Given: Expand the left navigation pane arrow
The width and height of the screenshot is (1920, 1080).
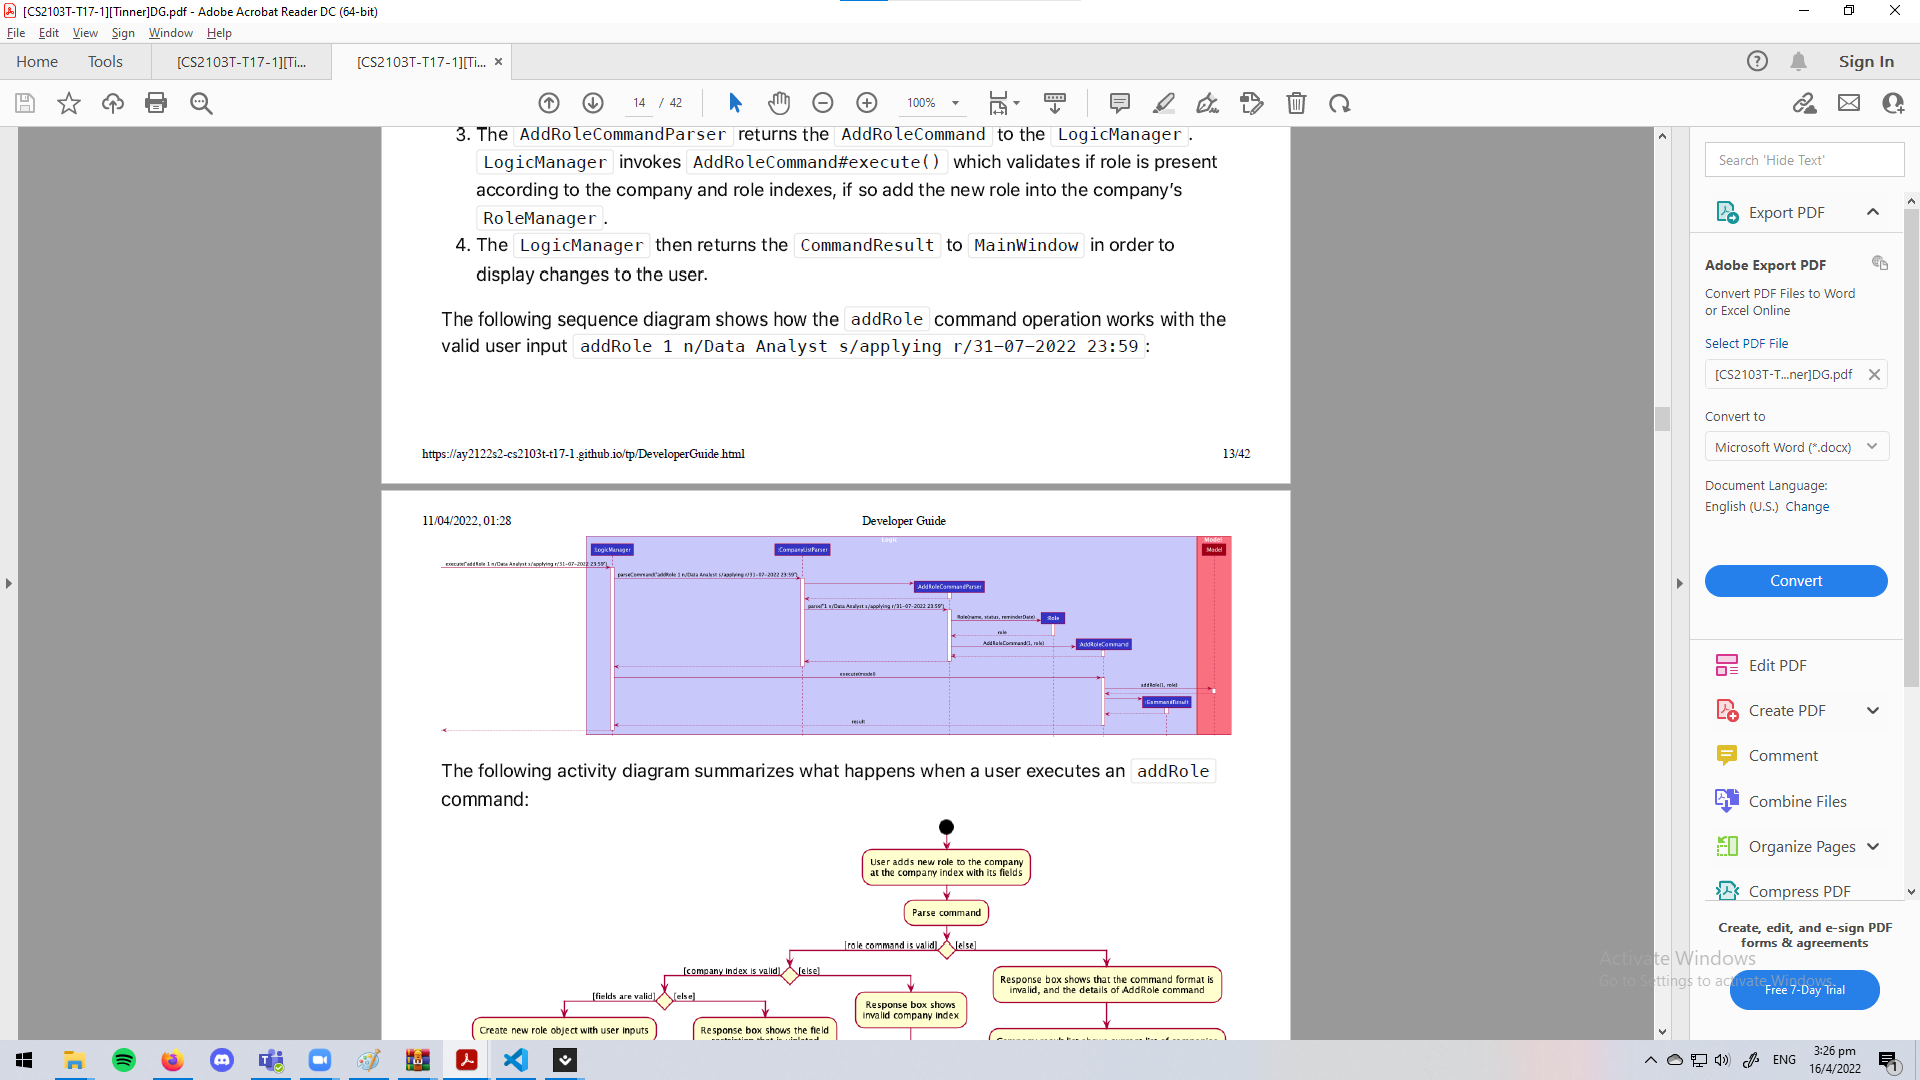Looking at the screenshot, I should (9, 583).
